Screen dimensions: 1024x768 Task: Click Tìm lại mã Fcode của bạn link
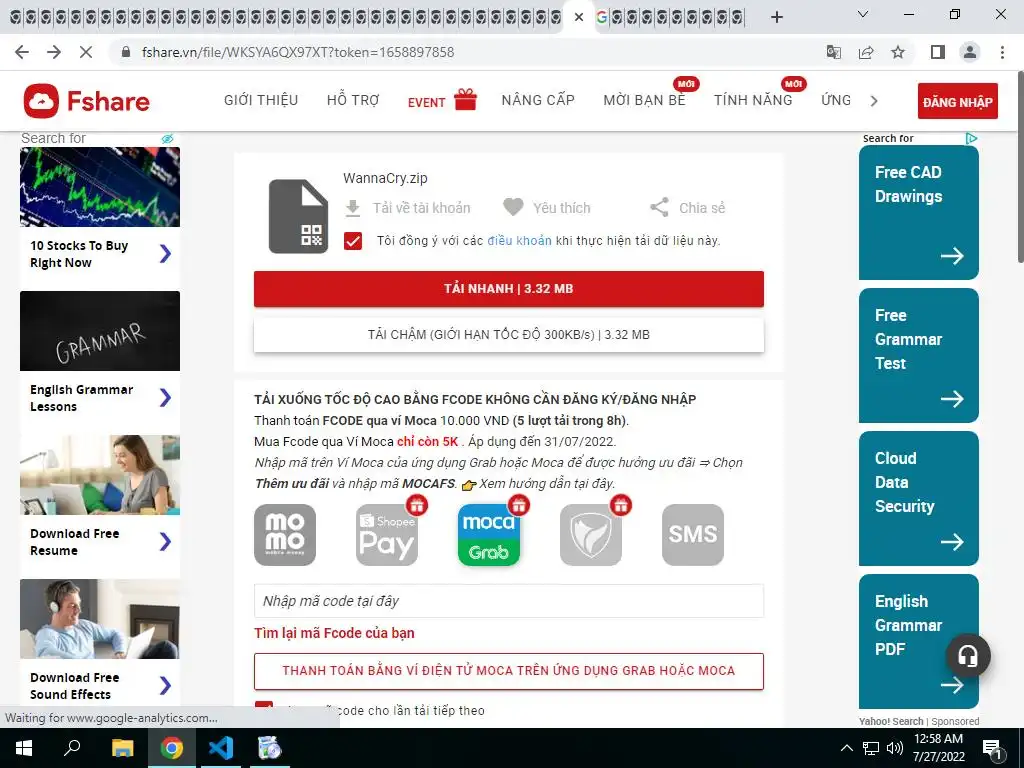click(x=334, y=633)
